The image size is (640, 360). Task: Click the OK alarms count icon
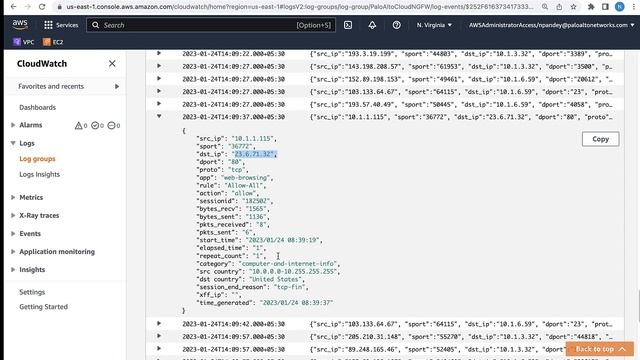tap(95, 125)
